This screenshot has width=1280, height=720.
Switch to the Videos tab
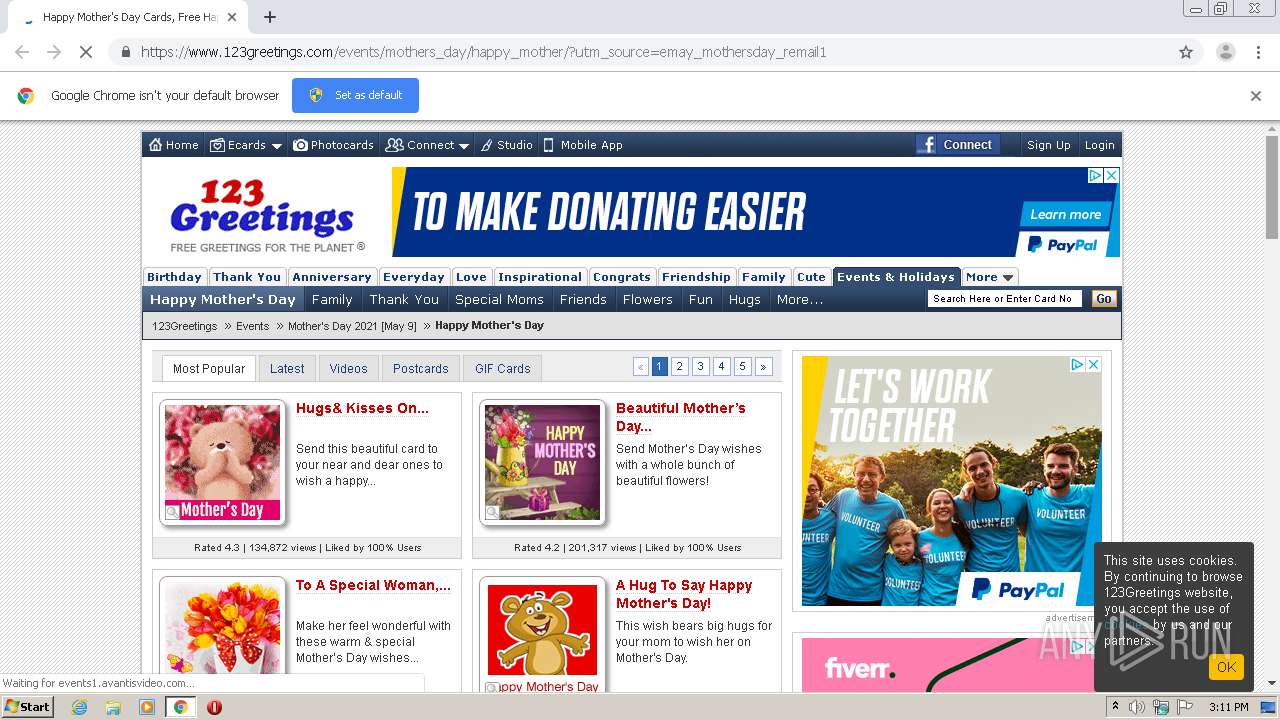coord(349,368)
